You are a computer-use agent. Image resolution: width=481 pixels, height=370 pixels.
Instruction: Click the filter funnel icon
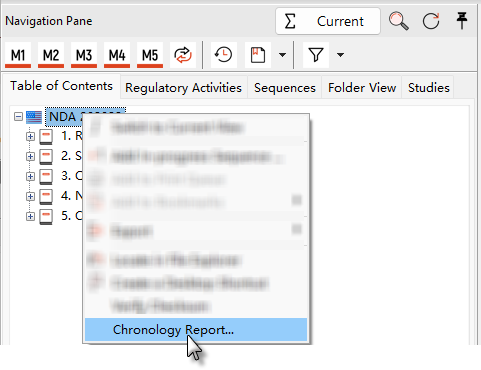(316, 55)
